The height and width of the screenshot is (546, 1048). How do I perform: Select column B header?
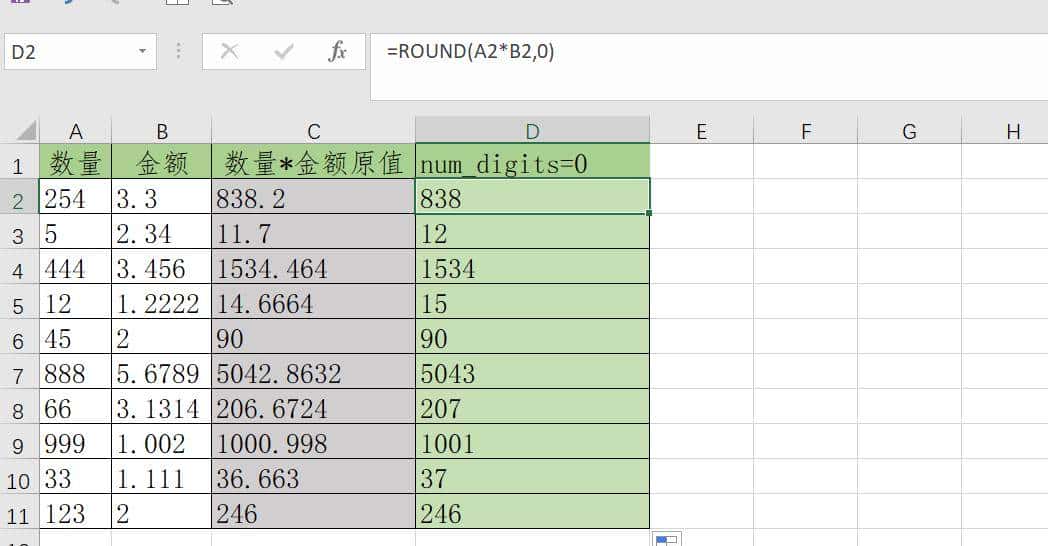[x=162, y=130]
